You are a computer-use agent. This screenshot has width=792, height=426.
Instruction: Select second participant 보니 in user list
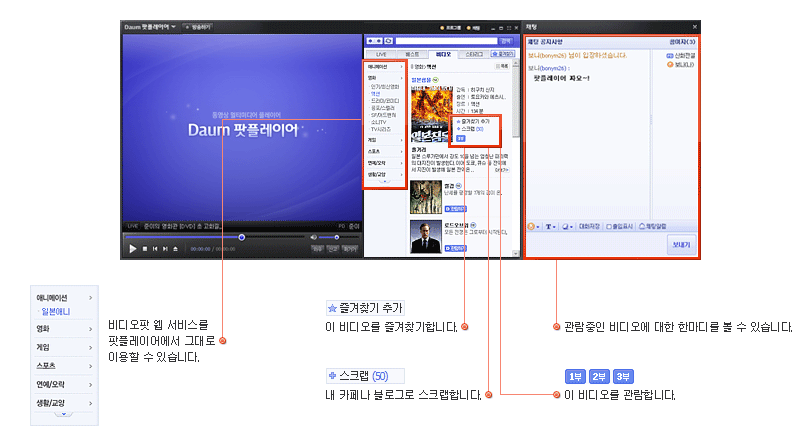pyautogui.click(x=680, y=65)
